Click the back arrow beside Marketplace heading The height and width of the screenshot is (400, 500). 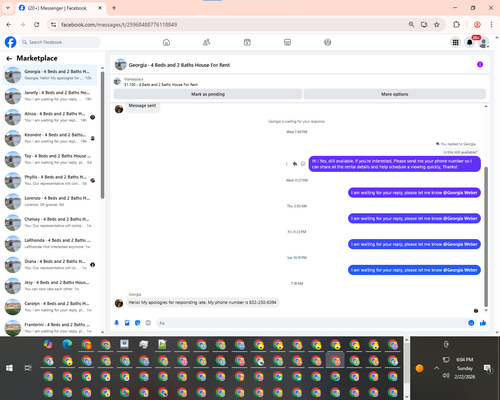coord(9,59)
